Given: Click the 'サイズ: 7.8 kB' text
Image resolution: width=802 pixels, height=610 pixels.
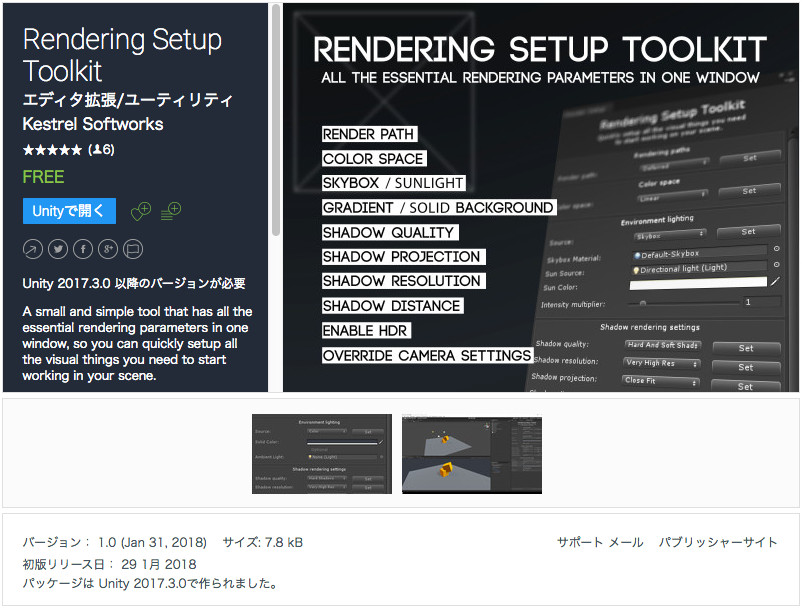Looking at the screenshot, I should [262, 543].
